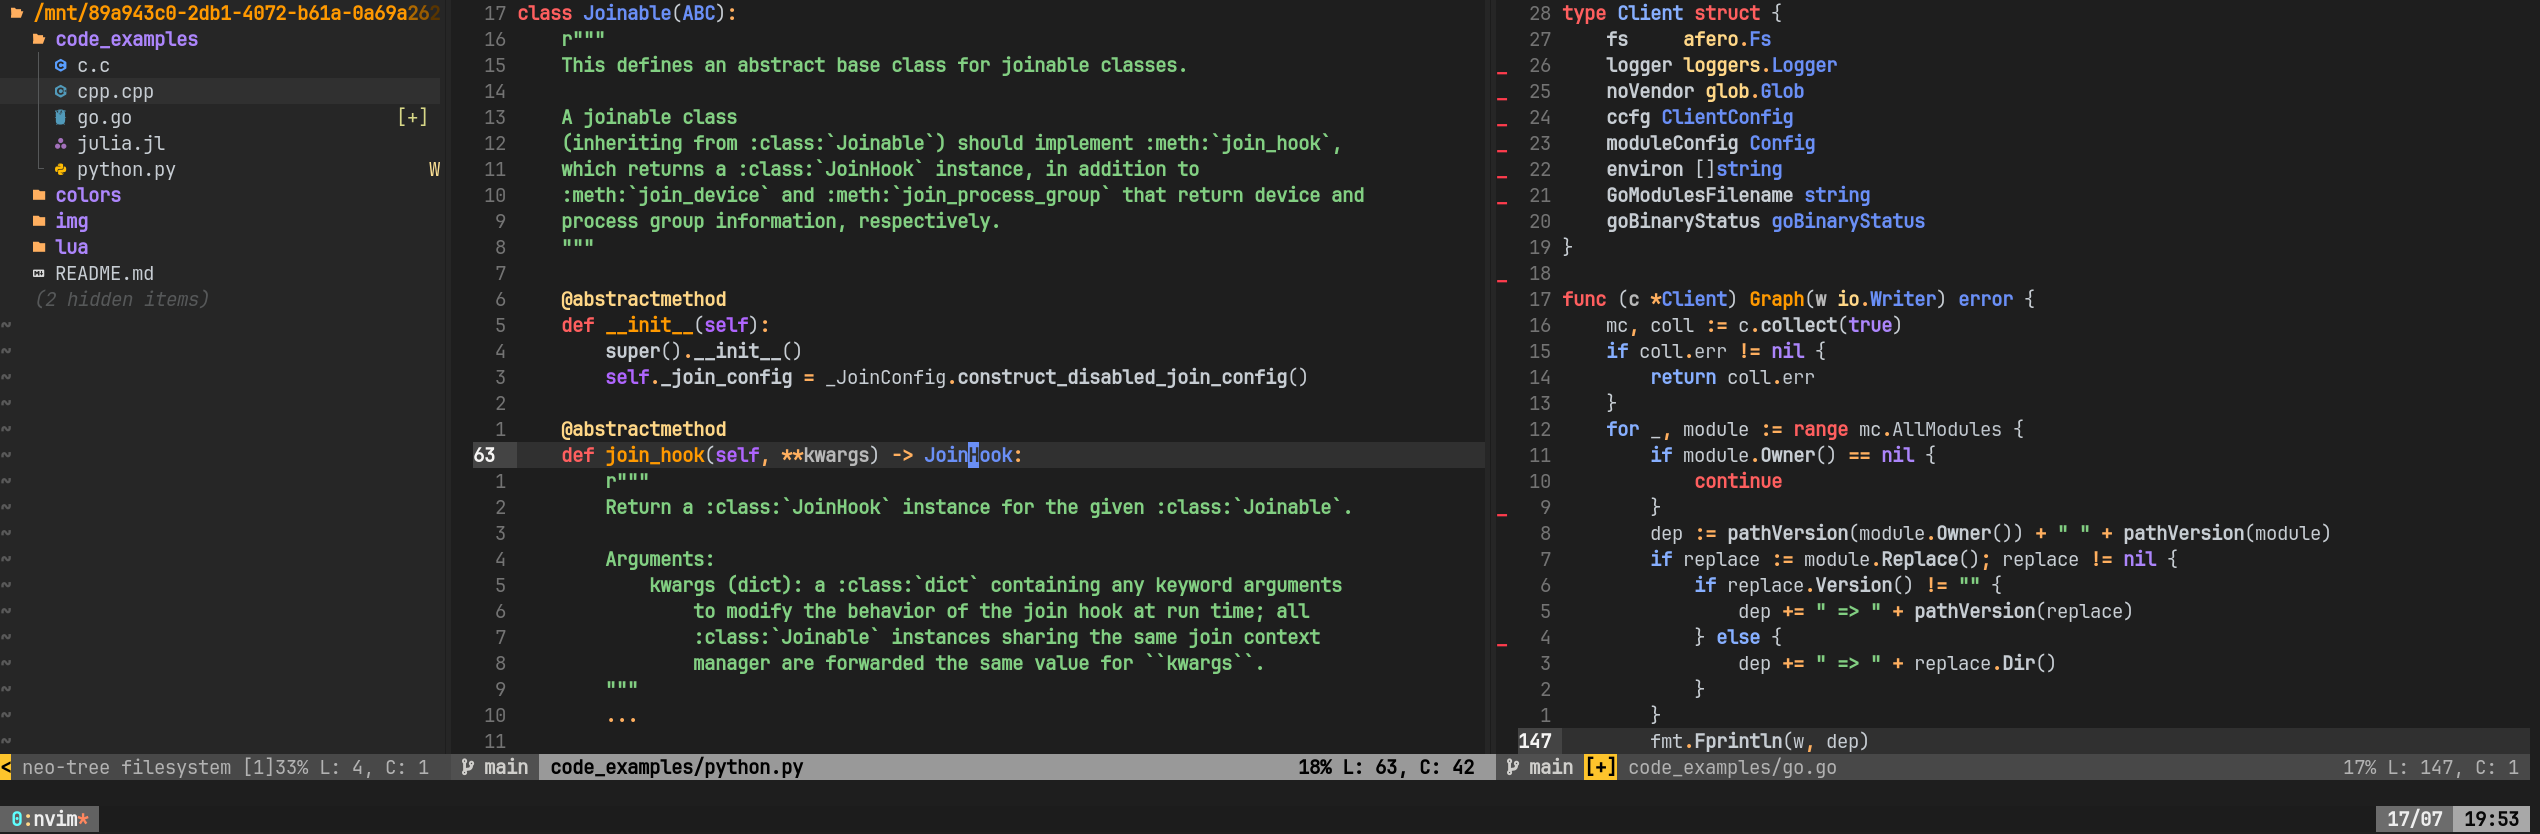Viewport: 2540px width, 834px height.
Task: Expand the lua folder
Action: coord(71,247)
